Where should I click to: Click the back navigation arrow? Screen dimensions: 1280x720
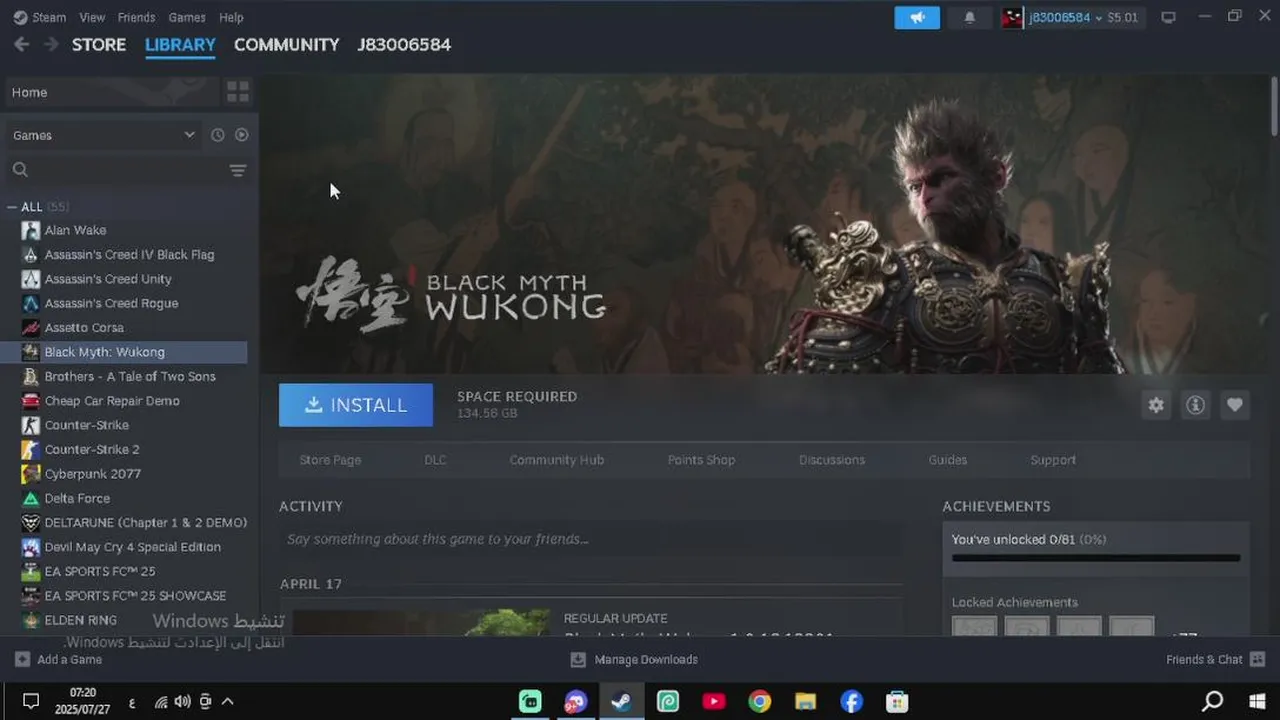(22, 44)
